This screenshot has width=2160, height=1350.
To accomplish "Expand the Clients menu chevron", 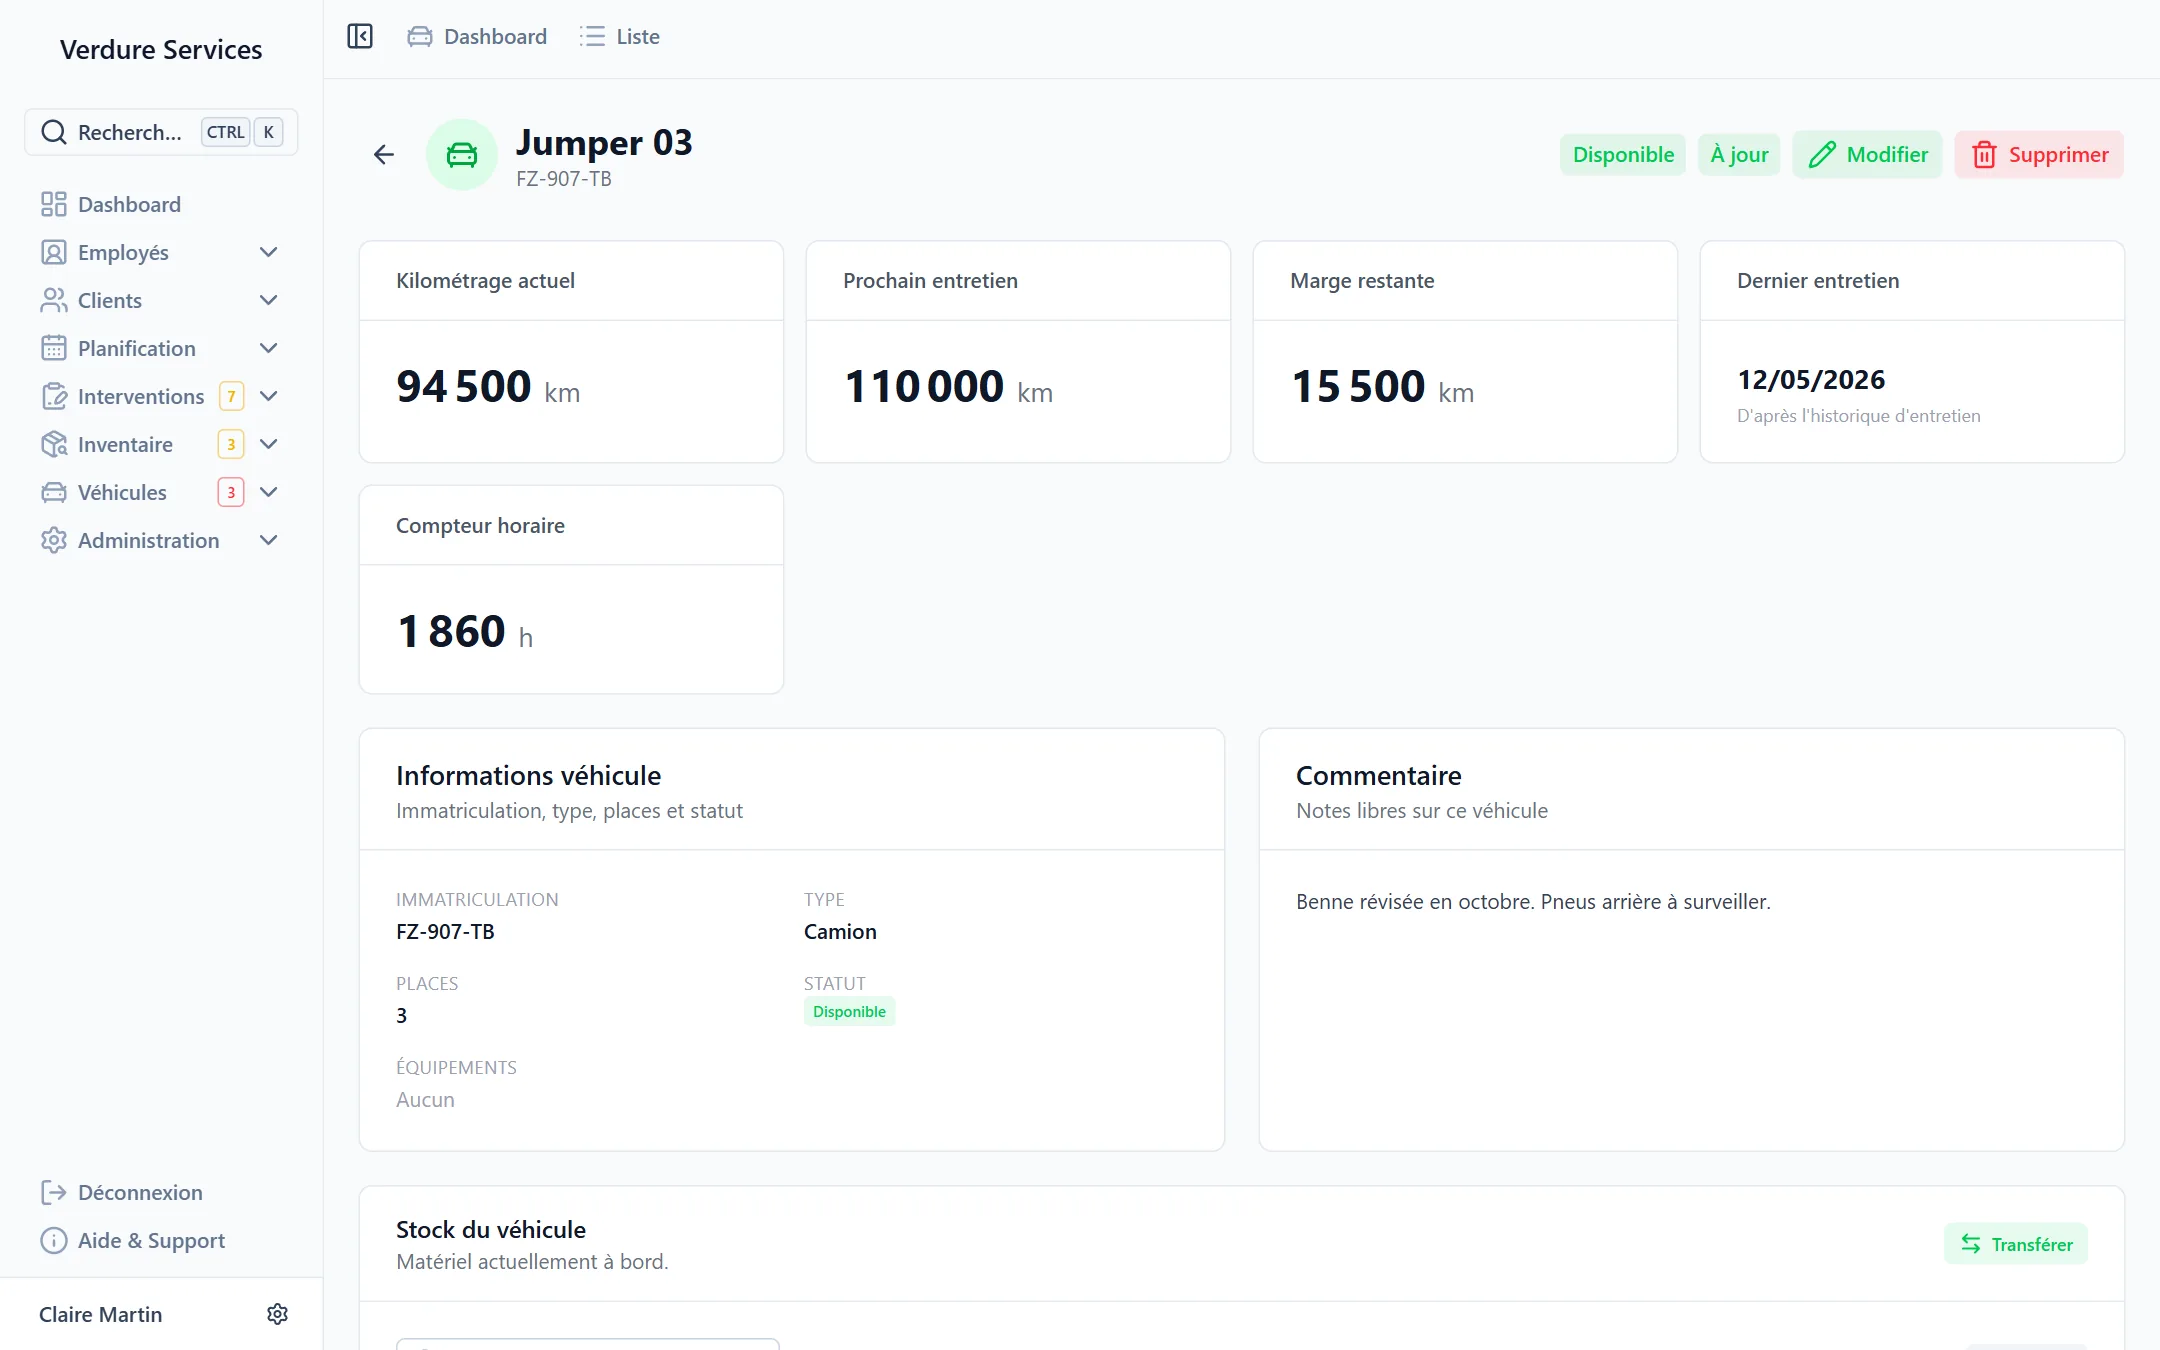I will coord(268,300).
